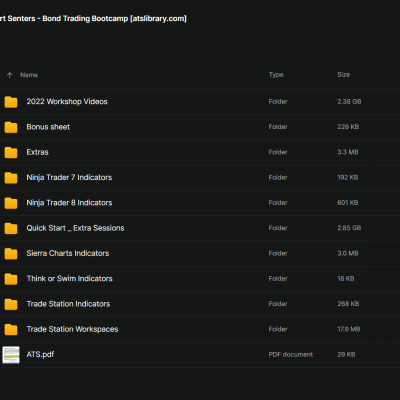Click the Think or Swim Indicators folder icon
This screenshot has width=400, height=400.
11,279
